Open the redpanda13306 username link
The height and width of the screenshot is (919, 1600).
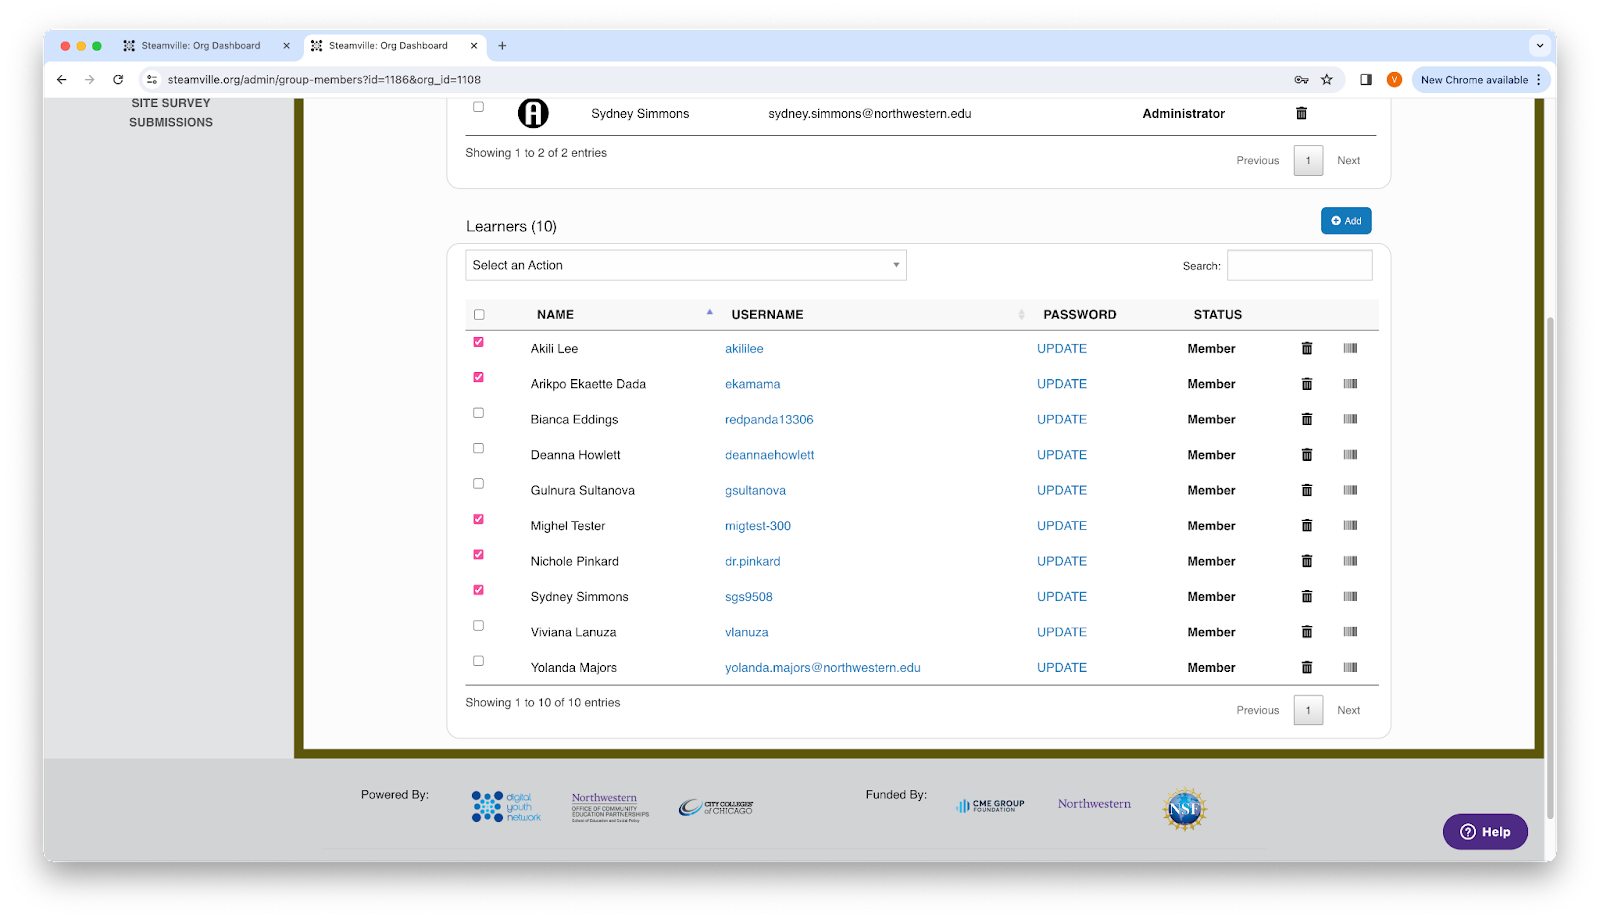click(769, 419)
